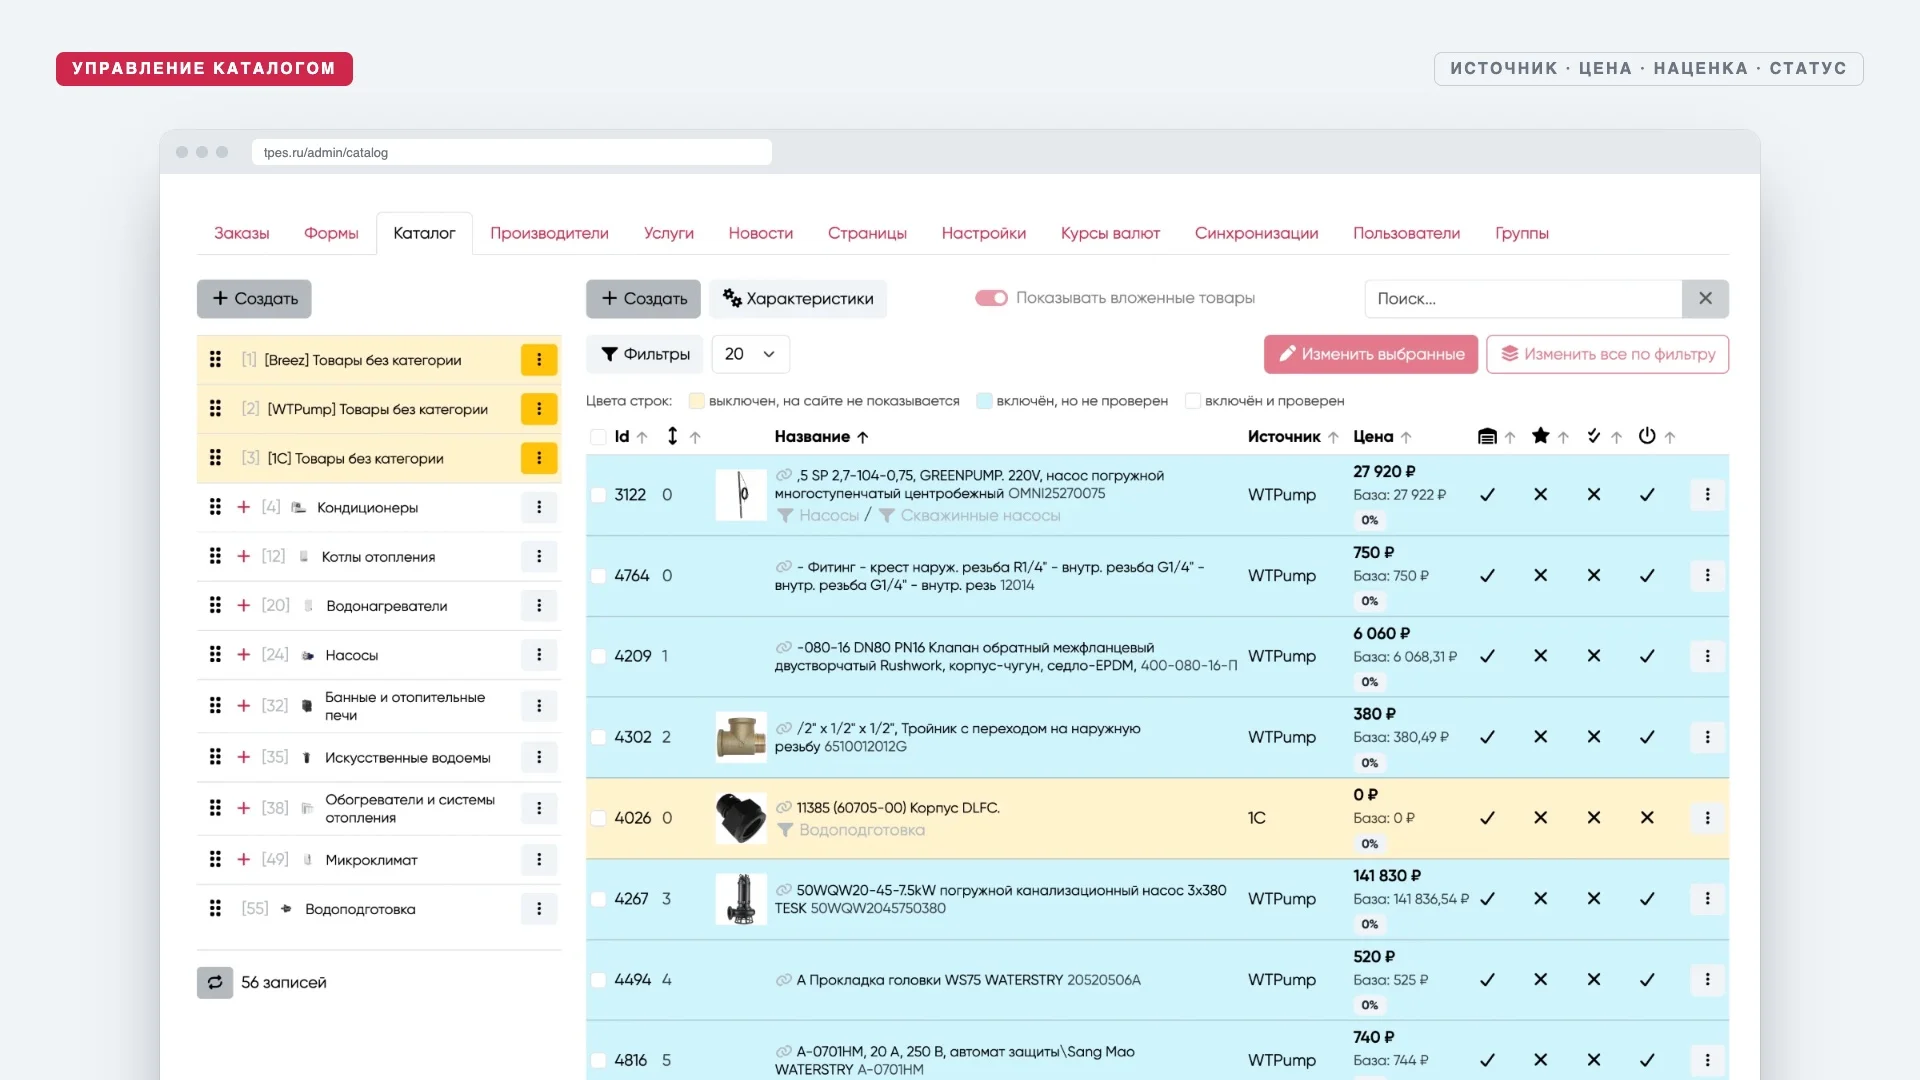
Task: Click the Характеристики button
Action: tap(798, 299)
